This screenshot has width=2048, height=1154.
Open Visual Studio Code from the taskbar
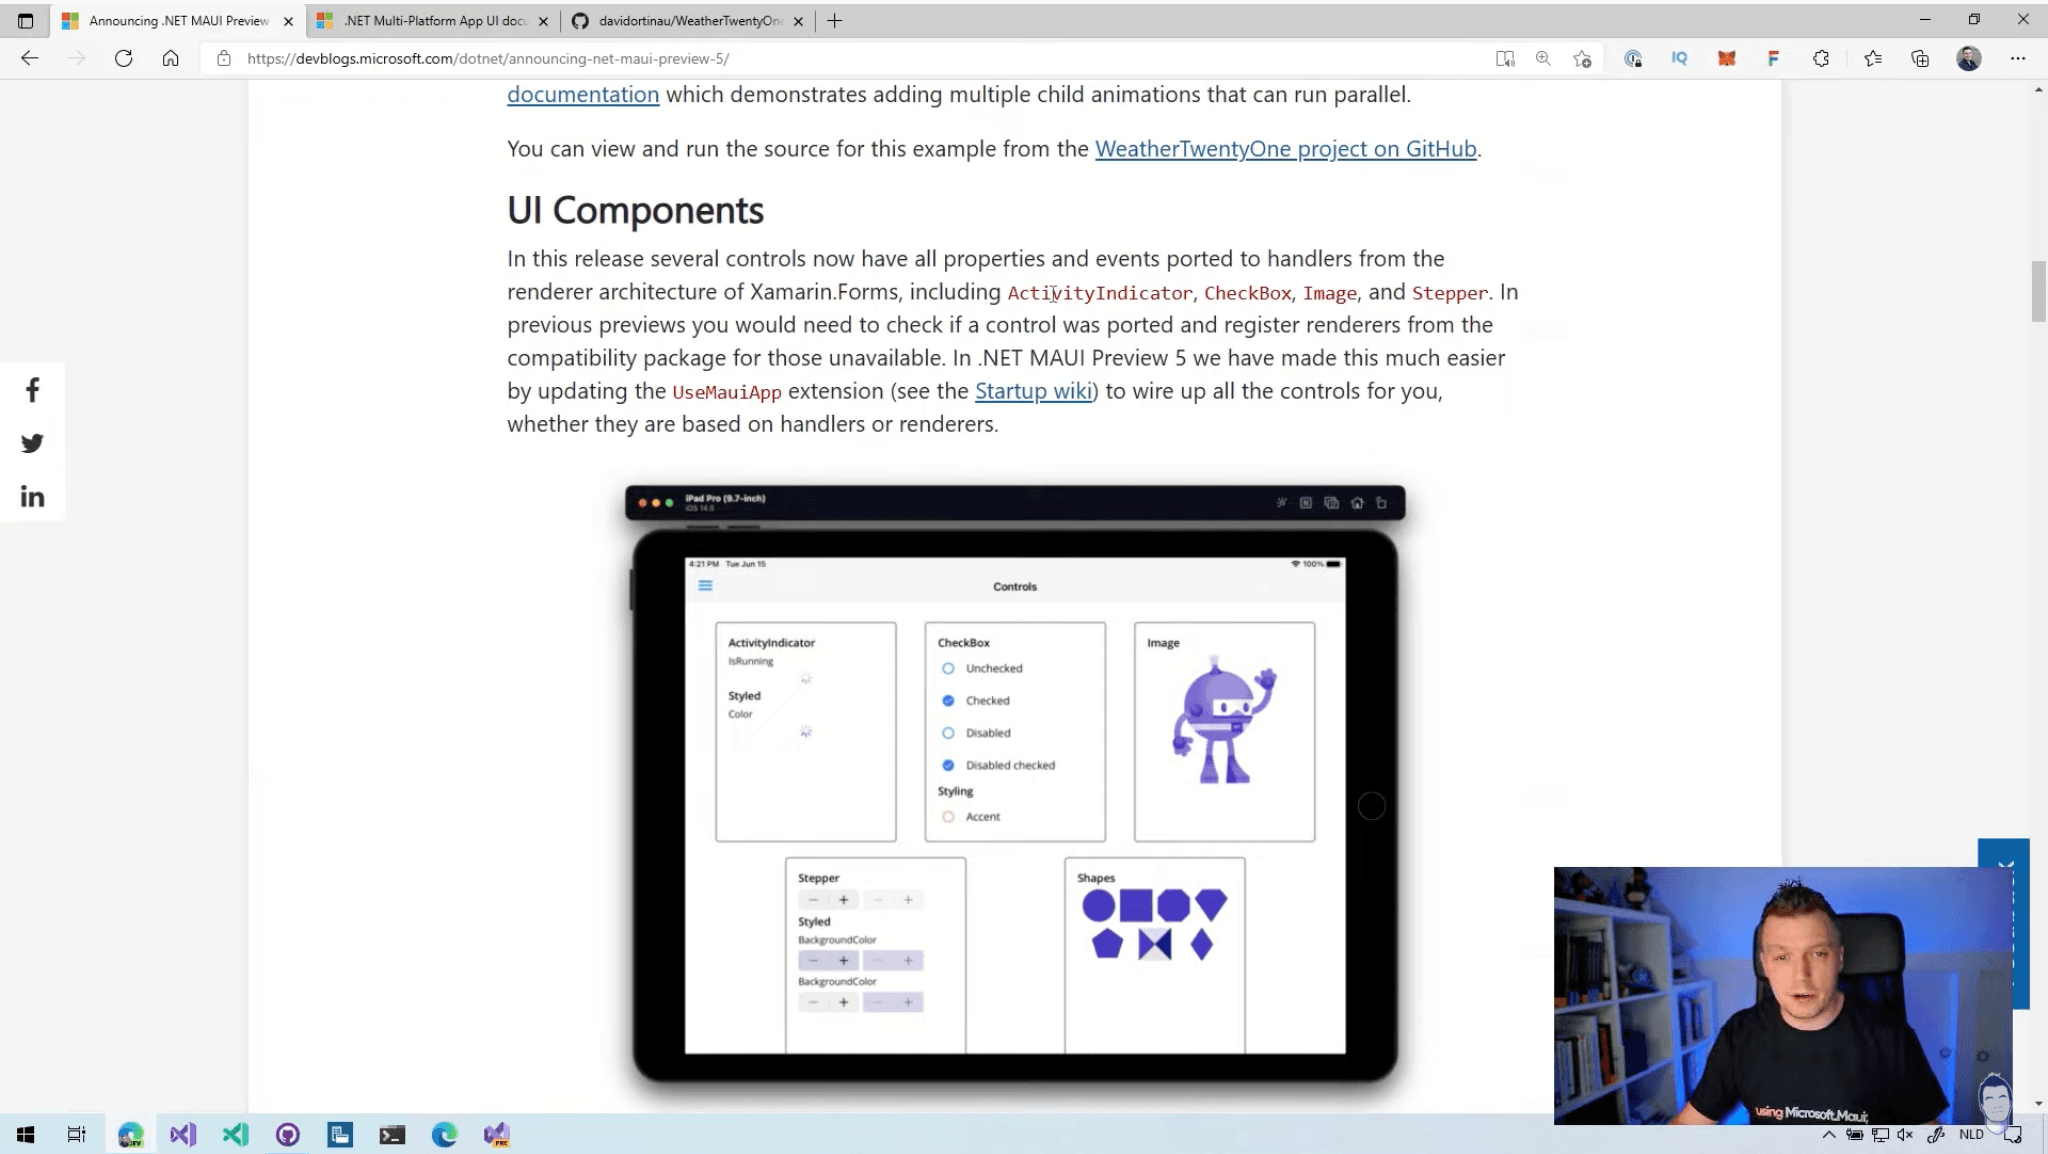pyautogui.click(x=236, y=1134)
